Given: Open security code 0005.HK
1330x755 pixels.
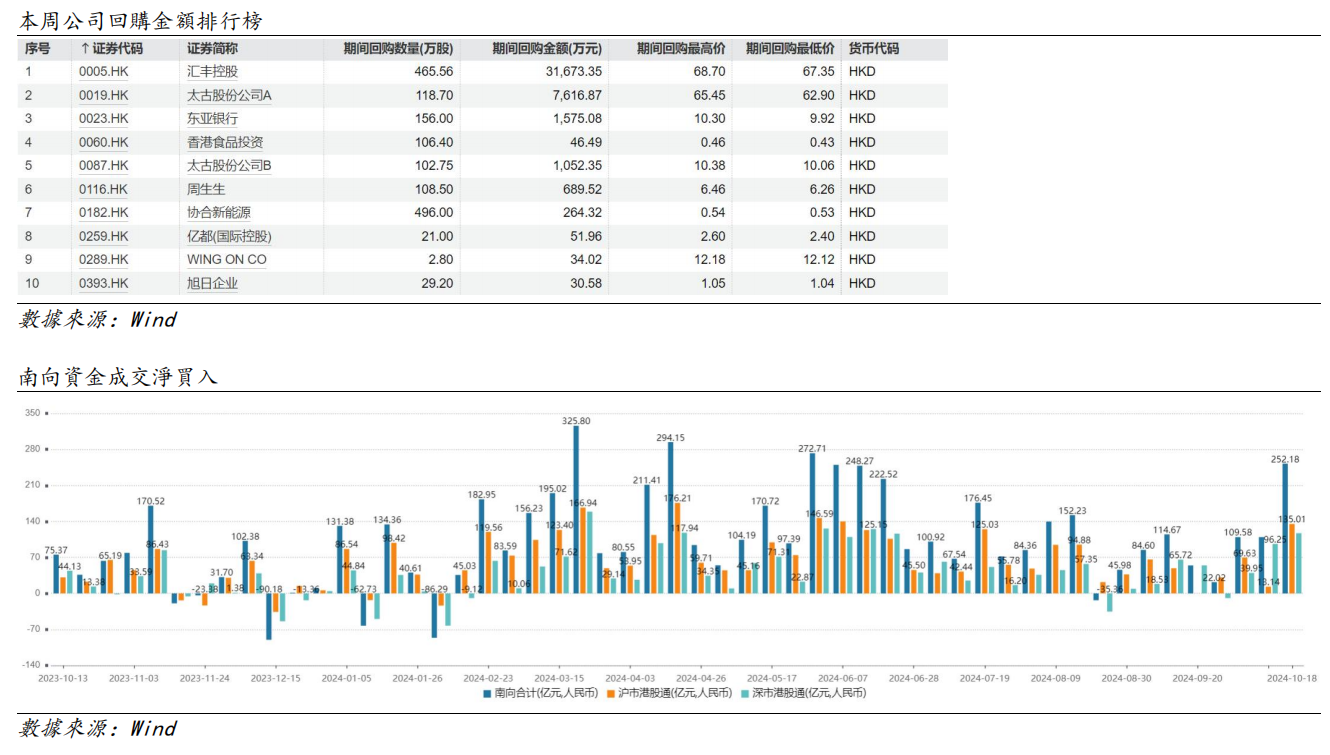Looking at the screenshot, I should coord(104,72).
